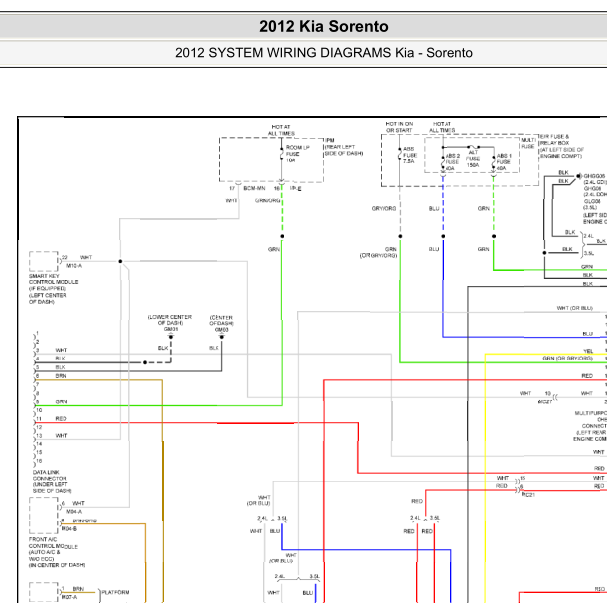Select "HOT AT ALL TIMES" above ROOM LP fuse
Image resolution: width=607 pixels, height=603 pixels.
point(281,130)
